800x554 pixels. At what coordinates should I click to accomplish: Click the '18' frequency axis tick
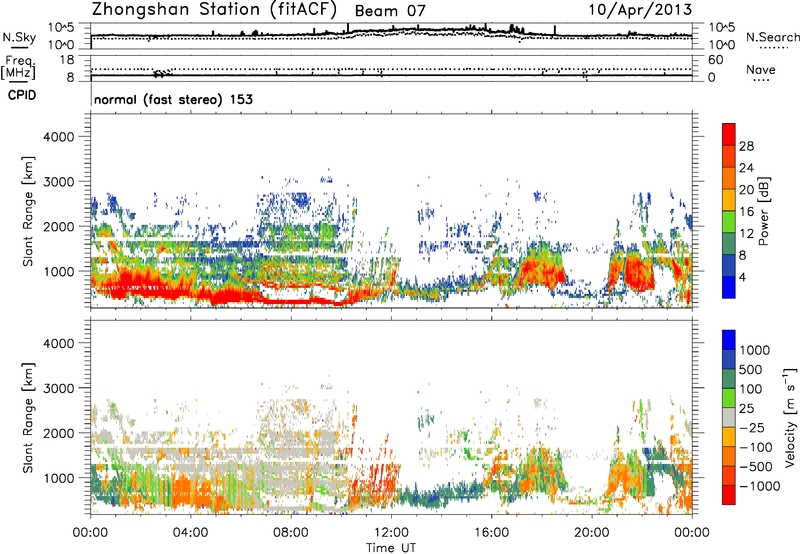[x=67, y=60]
